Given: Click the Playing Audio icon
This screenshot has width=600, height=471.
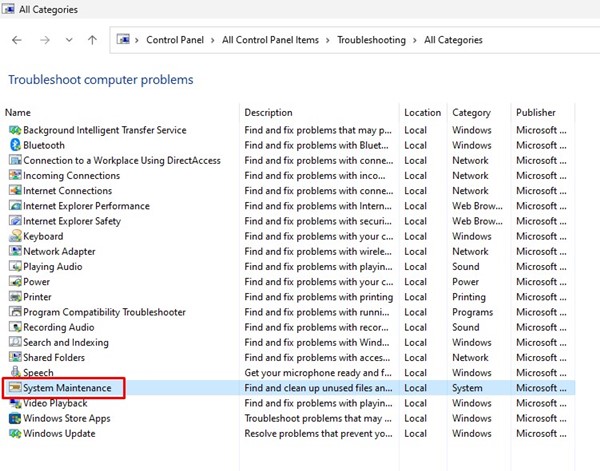Looking at the screenshot, I should pyautogui.click(x=14, y=267).
